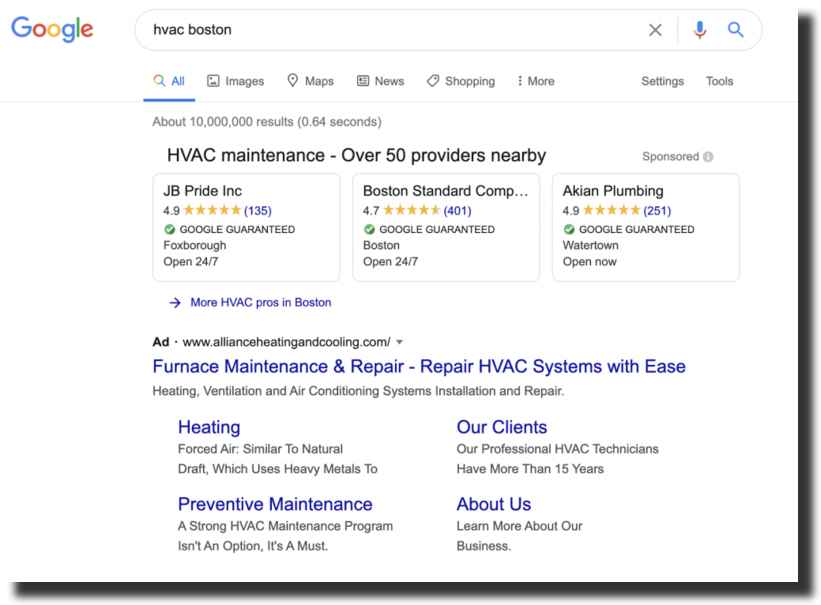Open the 'Furnace Maintenance & Repair' ad headline
This screenshot has height=605, width=821.
coord(419,366)
